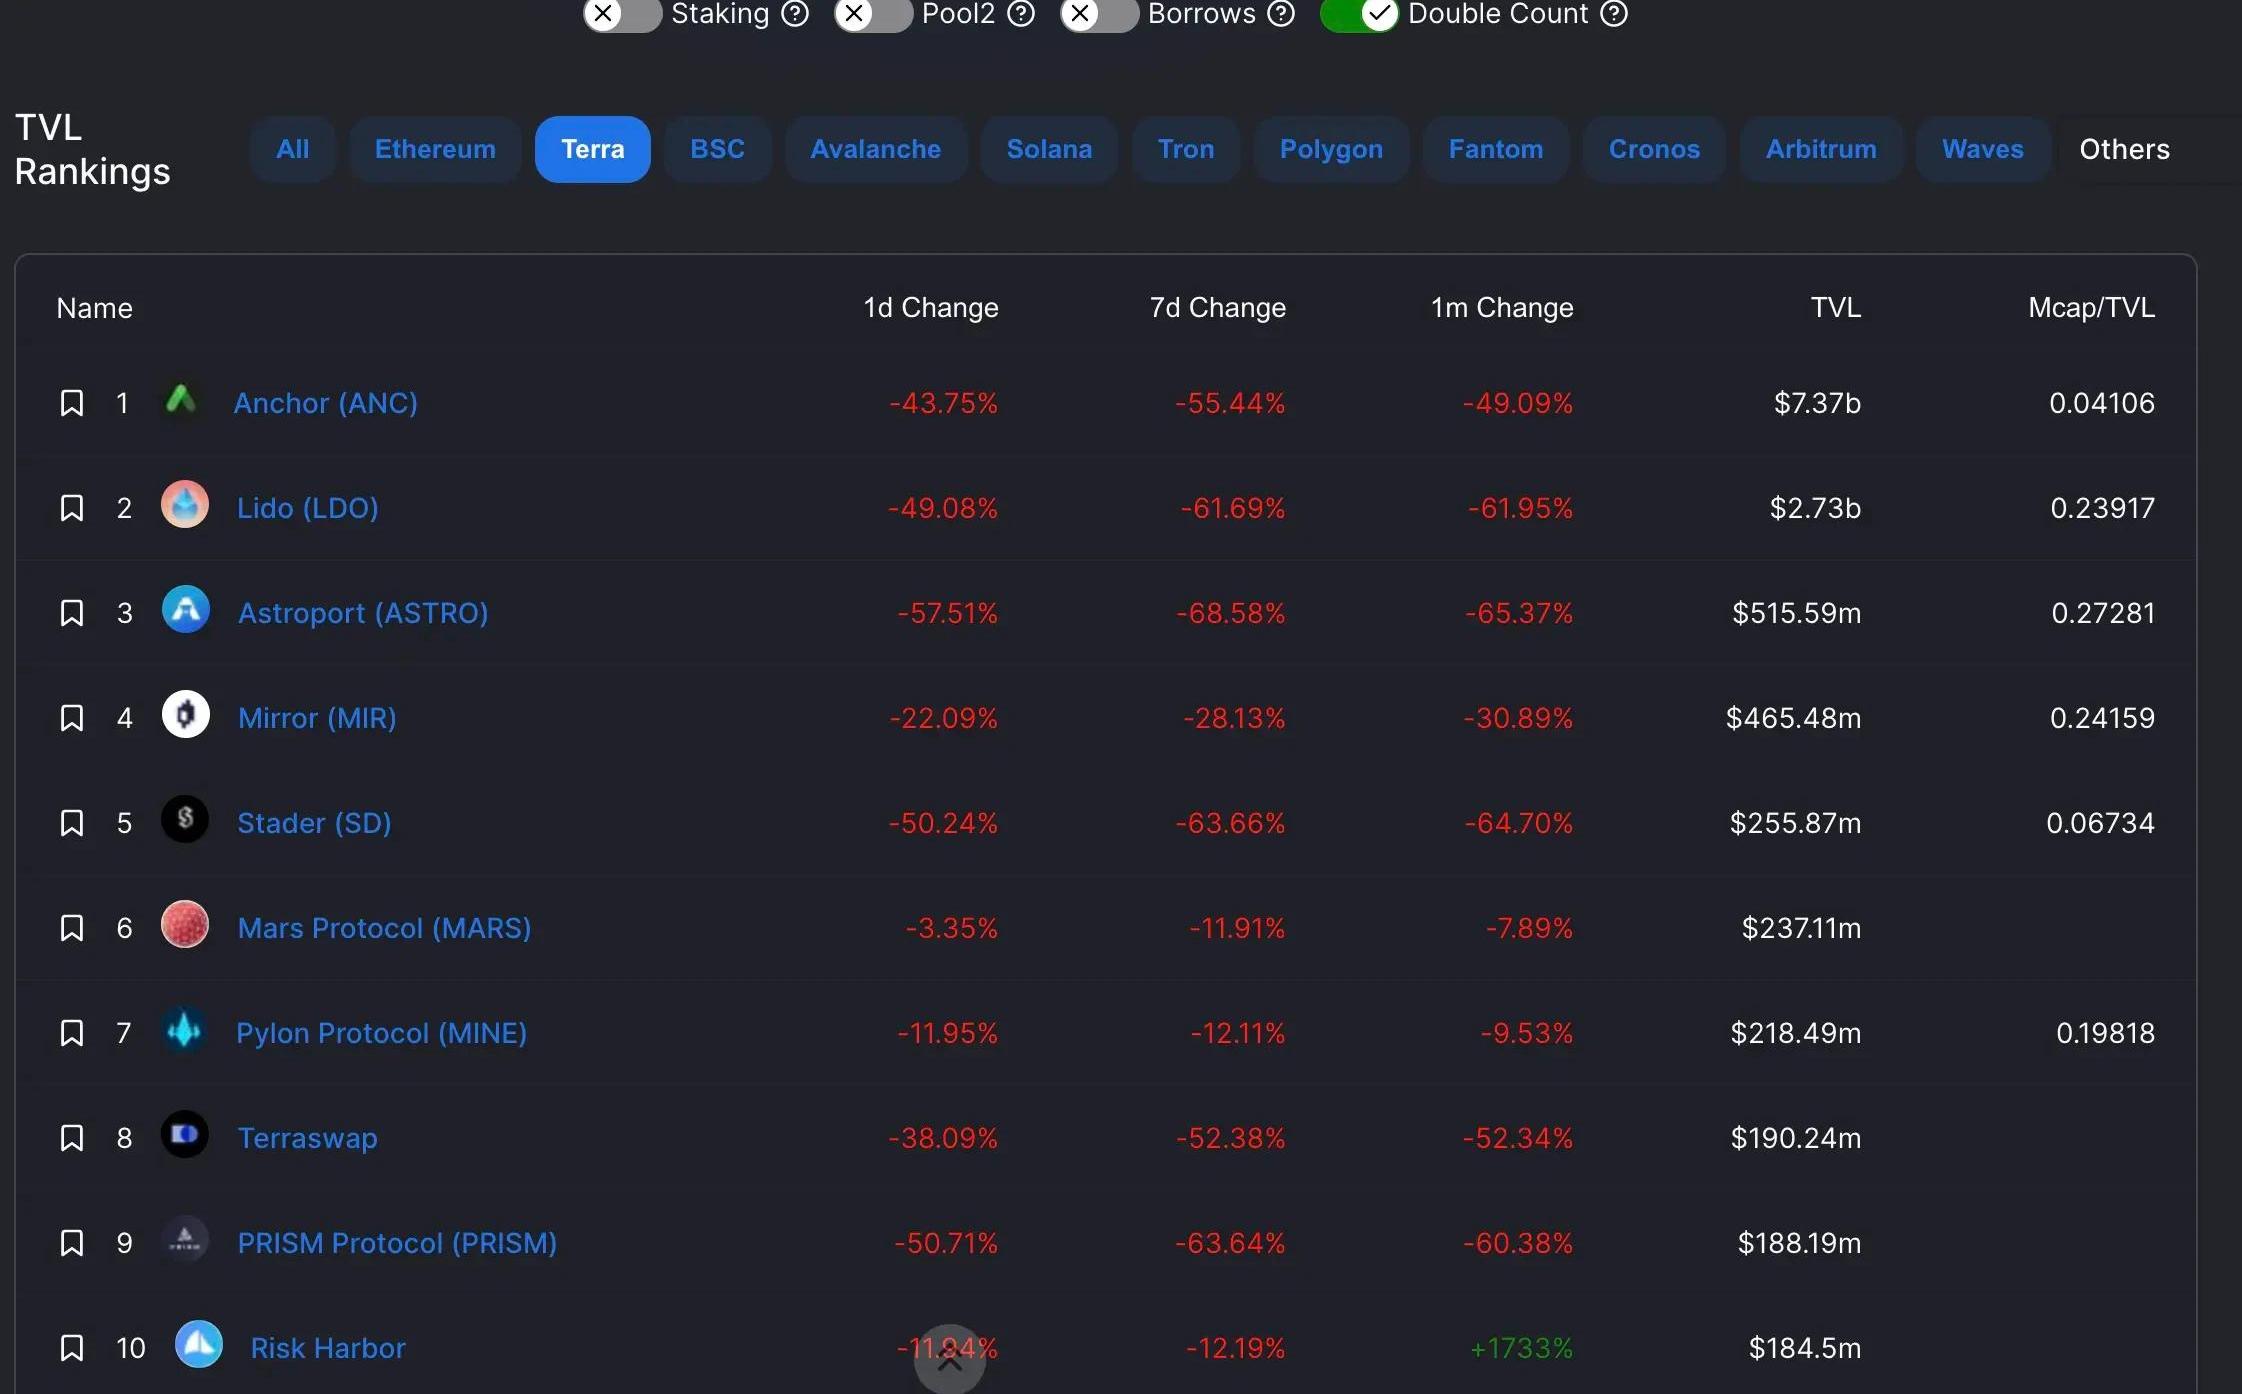Bookmark the Astroport (ASTRO) row
The width and height of the screenshot is (2242, 1394).
(72, 613)
